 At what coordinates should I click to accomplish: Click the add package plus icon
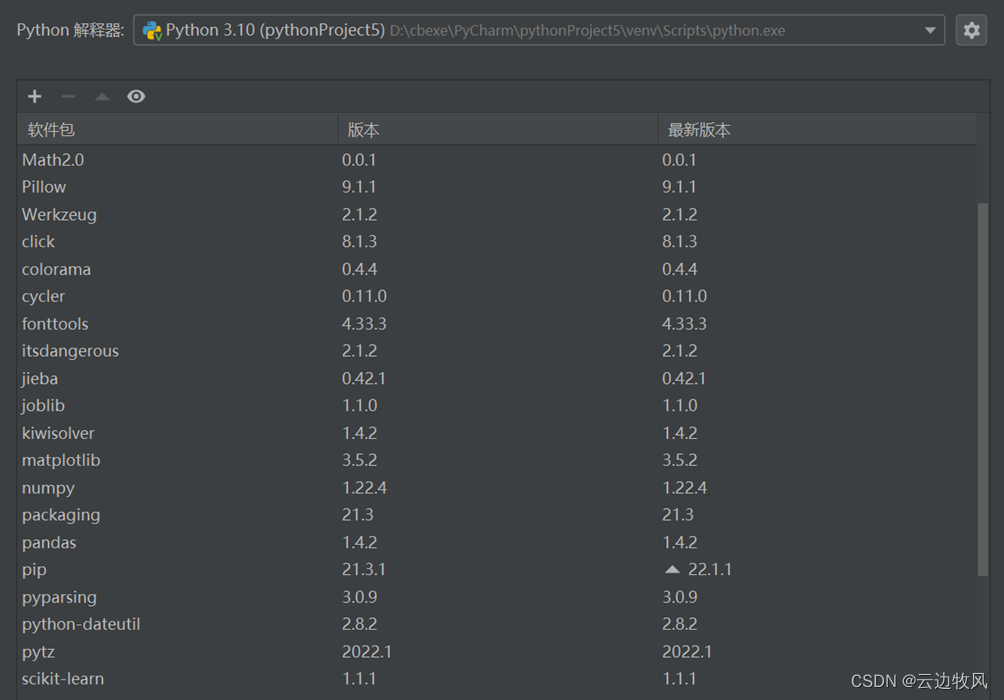[35, 96]
